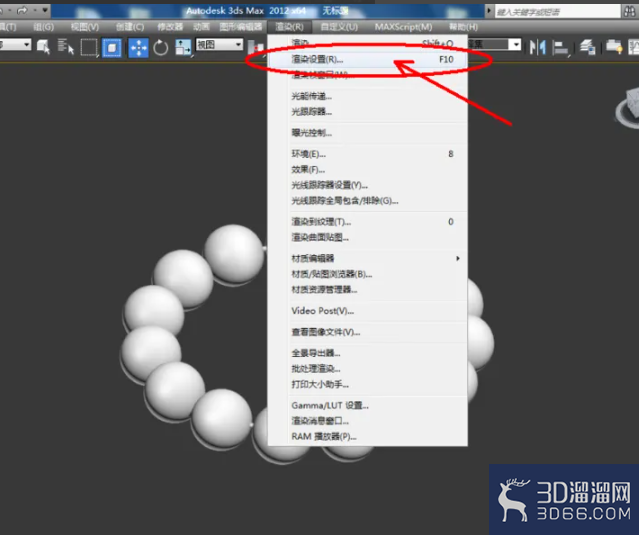Open the Graphite ribbon toggle icon
Viewport: 639px width, 535px height.
click(614, 47)
